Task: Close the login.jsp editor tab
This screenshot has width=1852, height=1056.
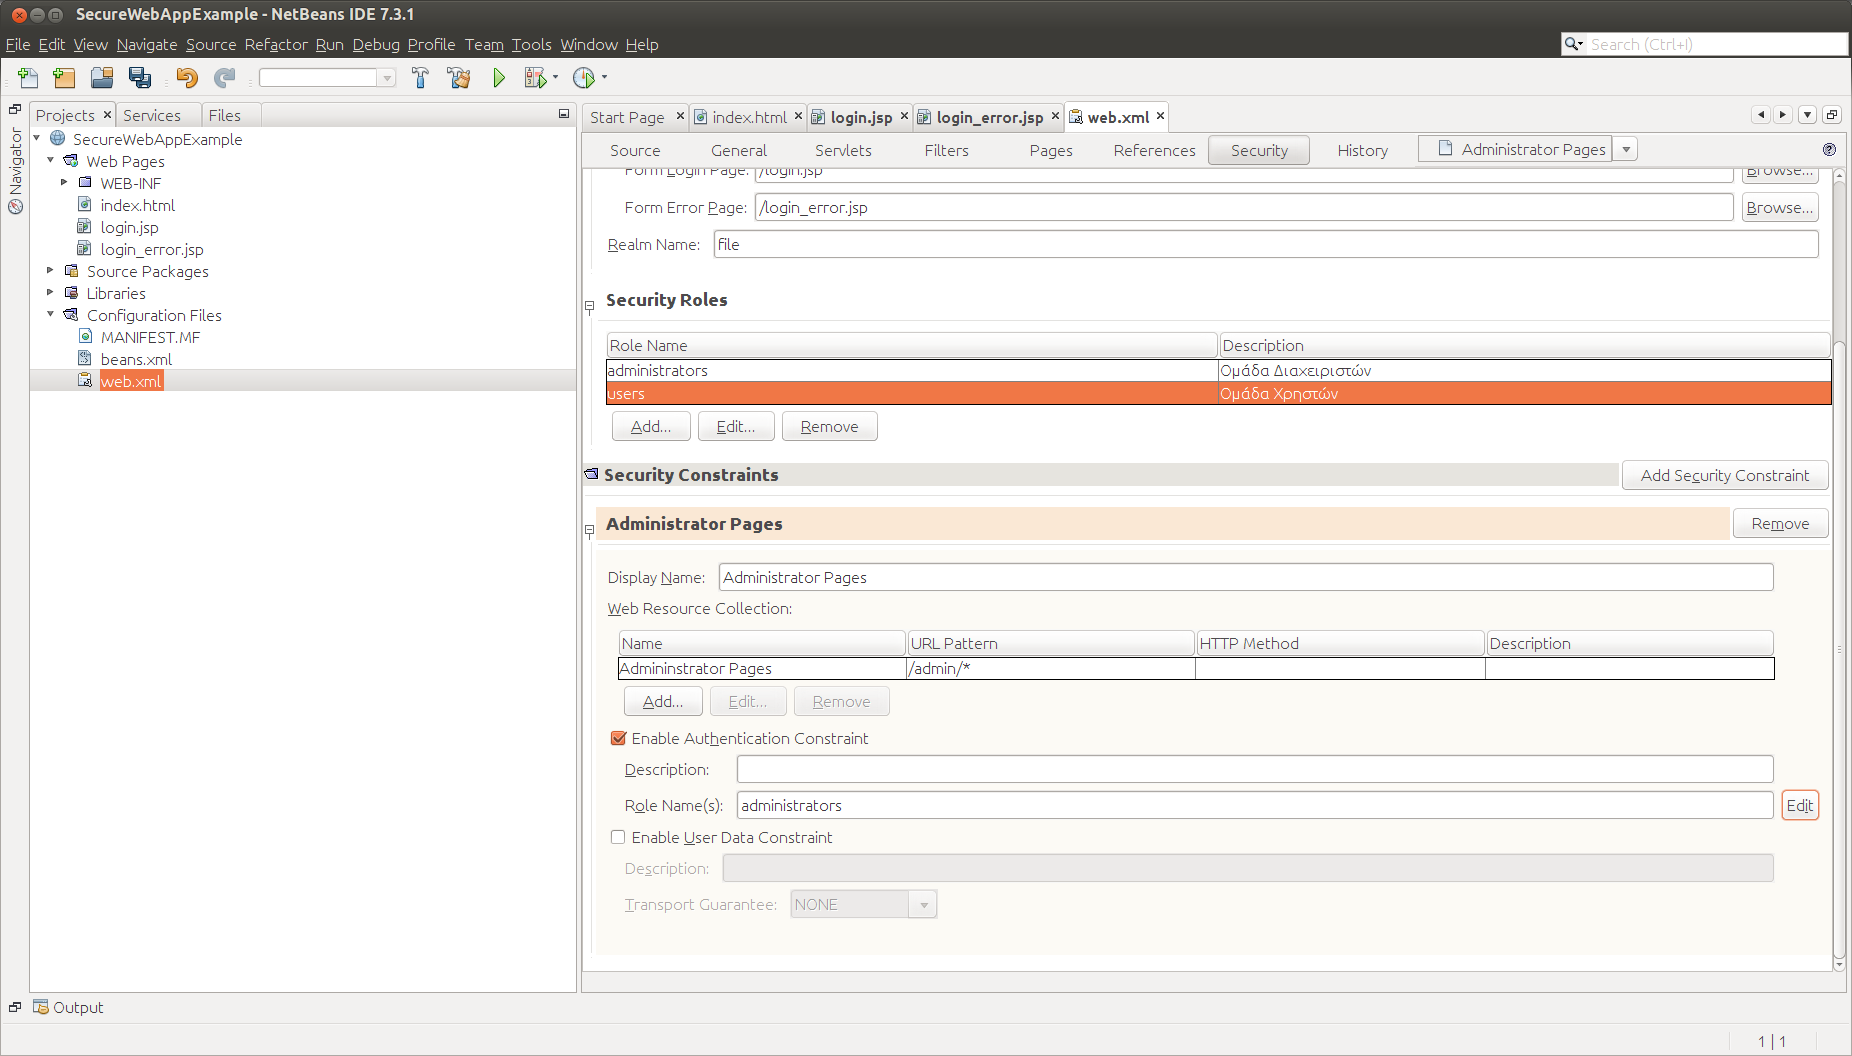Action: 904,116
